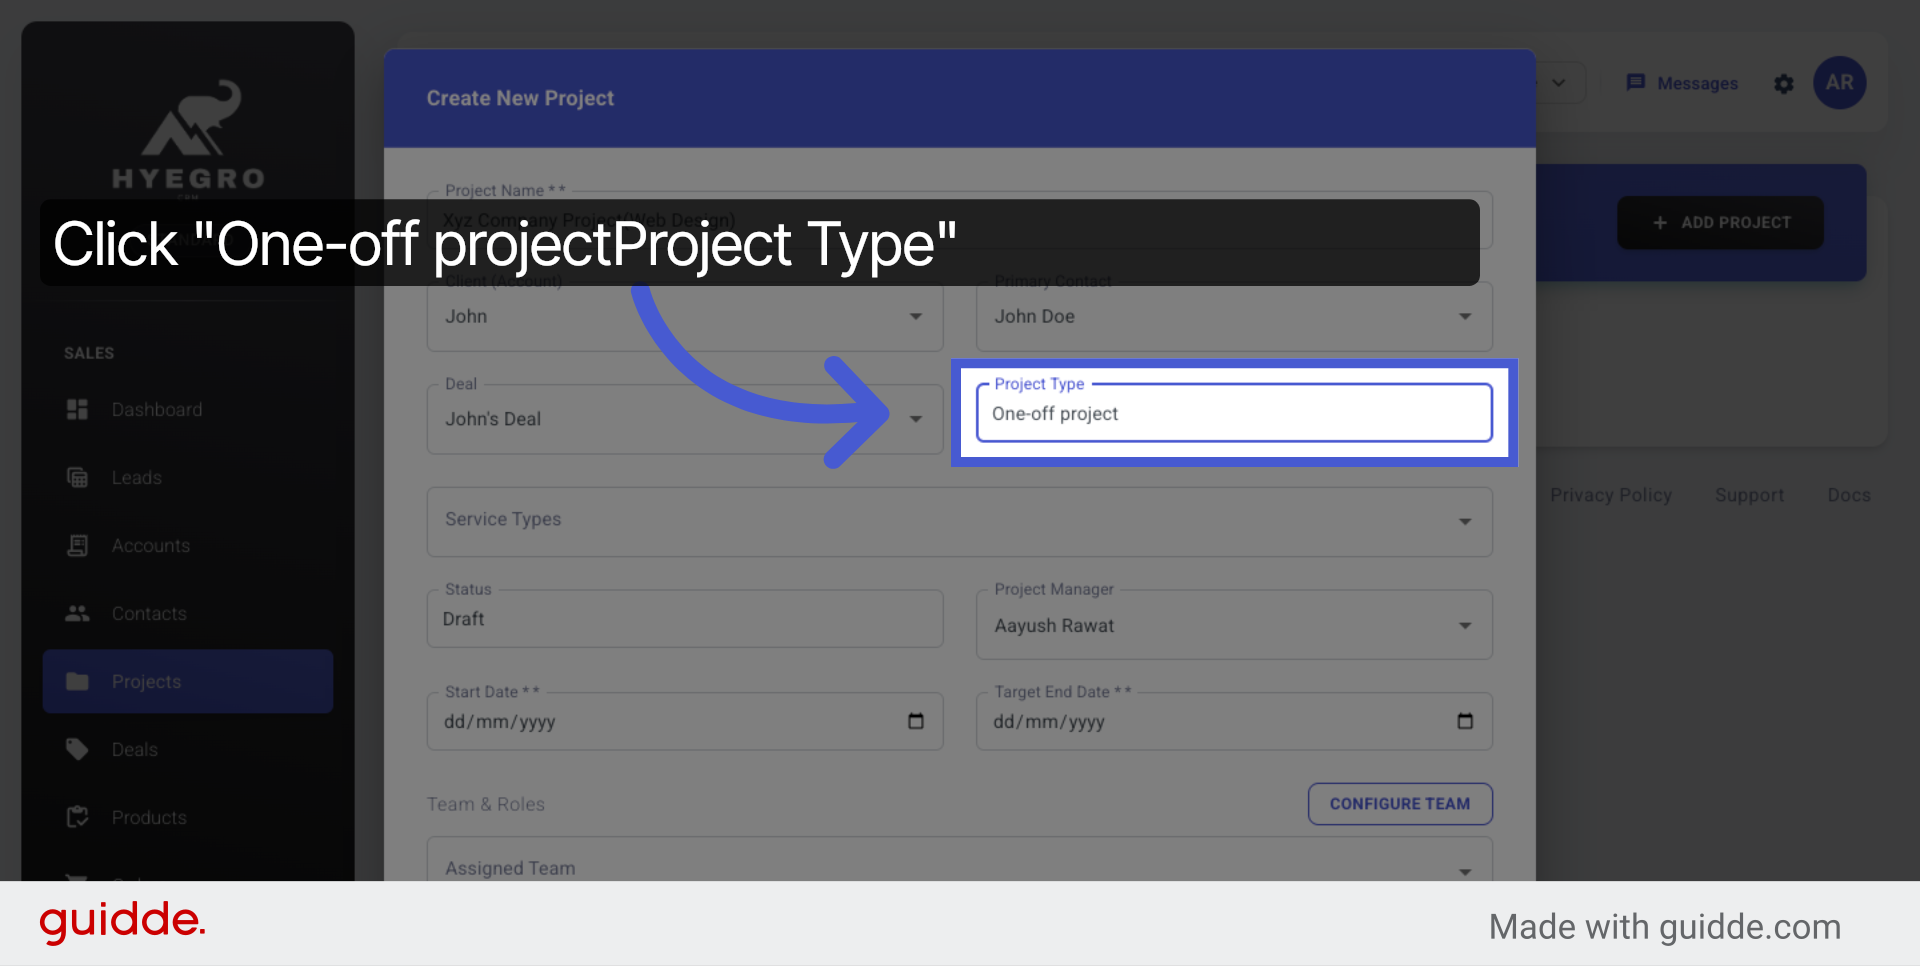
Task: Click inside the One-off project field
Action: pyautogui.click(x=1232, y=413)
